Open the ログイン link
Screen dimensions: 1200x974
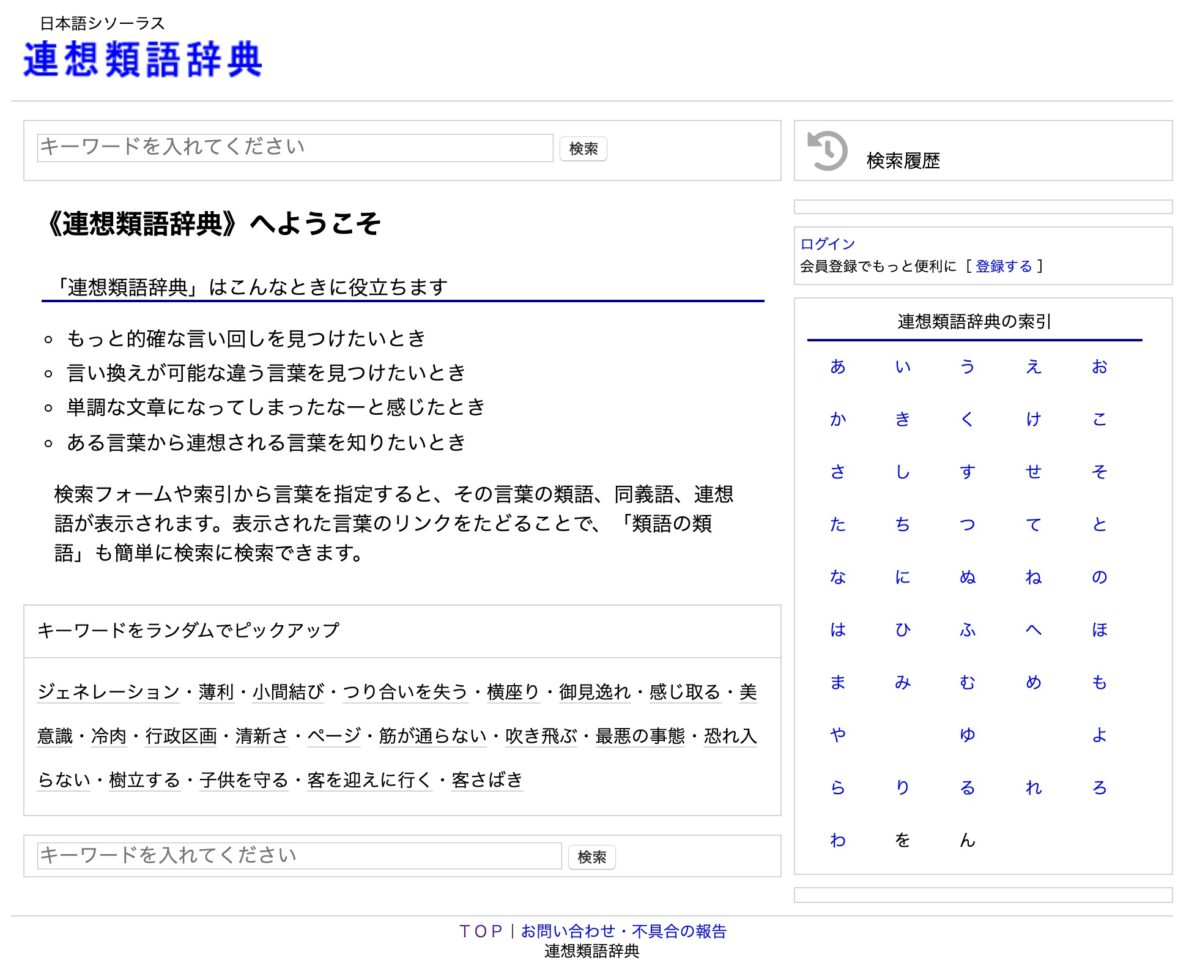point(827,244)
